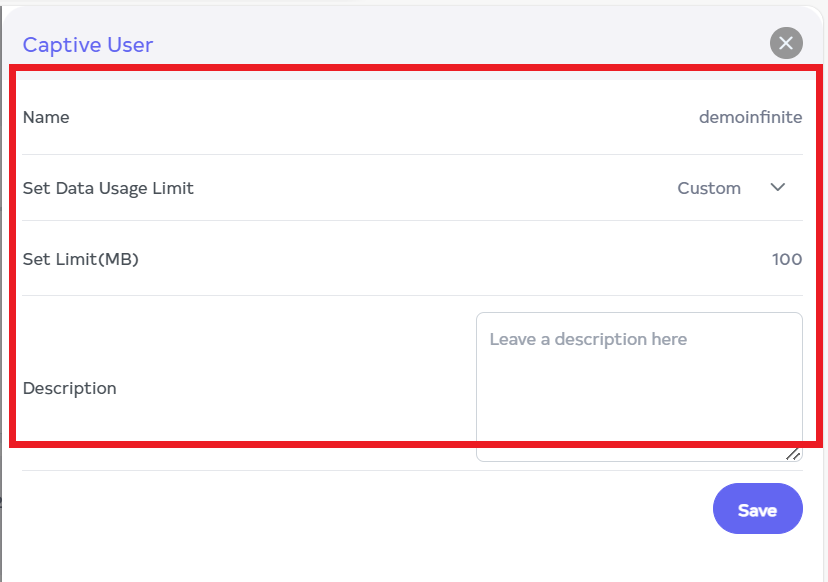This screenshot has height=582, width=828.
Task: Click the empty middle of the data usage row
Action: pos(430,188)
